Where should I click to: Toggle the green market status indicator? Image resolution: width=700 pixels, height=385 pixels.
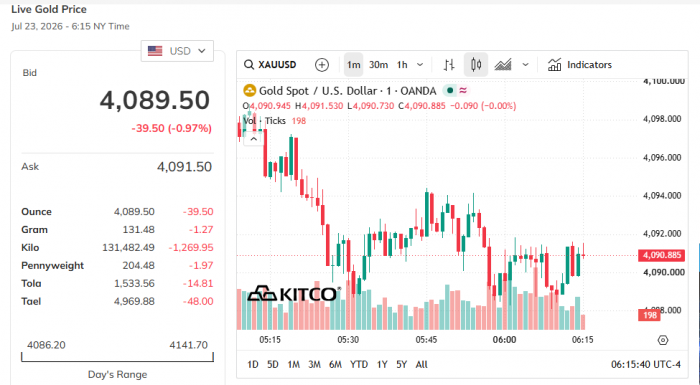450,91
